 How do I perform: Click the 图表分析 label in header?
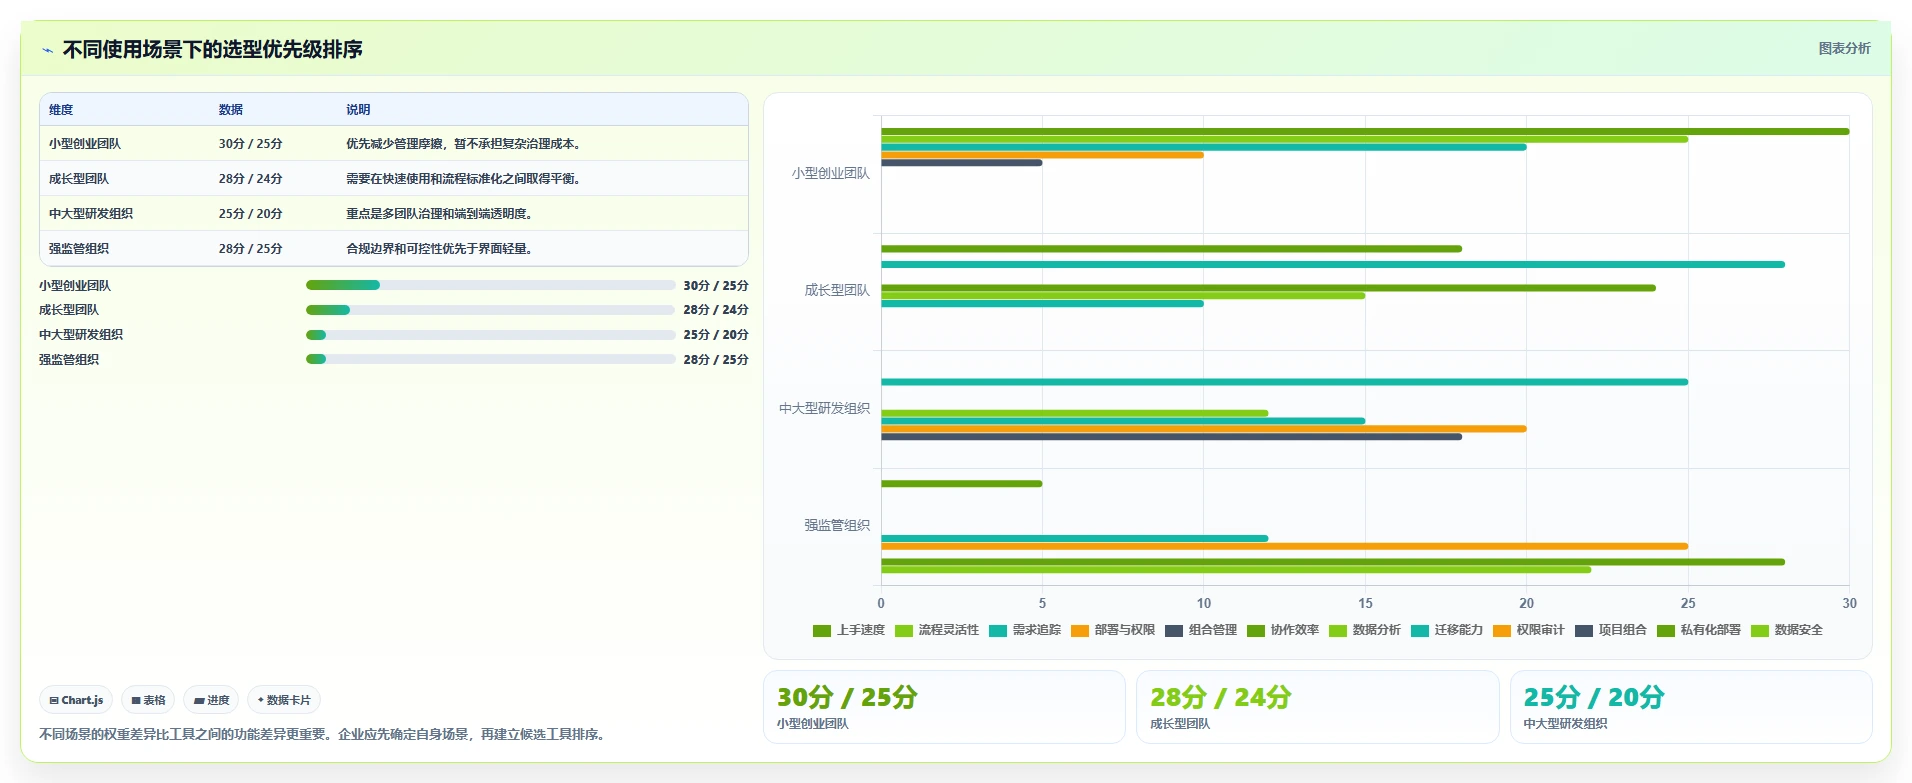tap(1844, 48)
